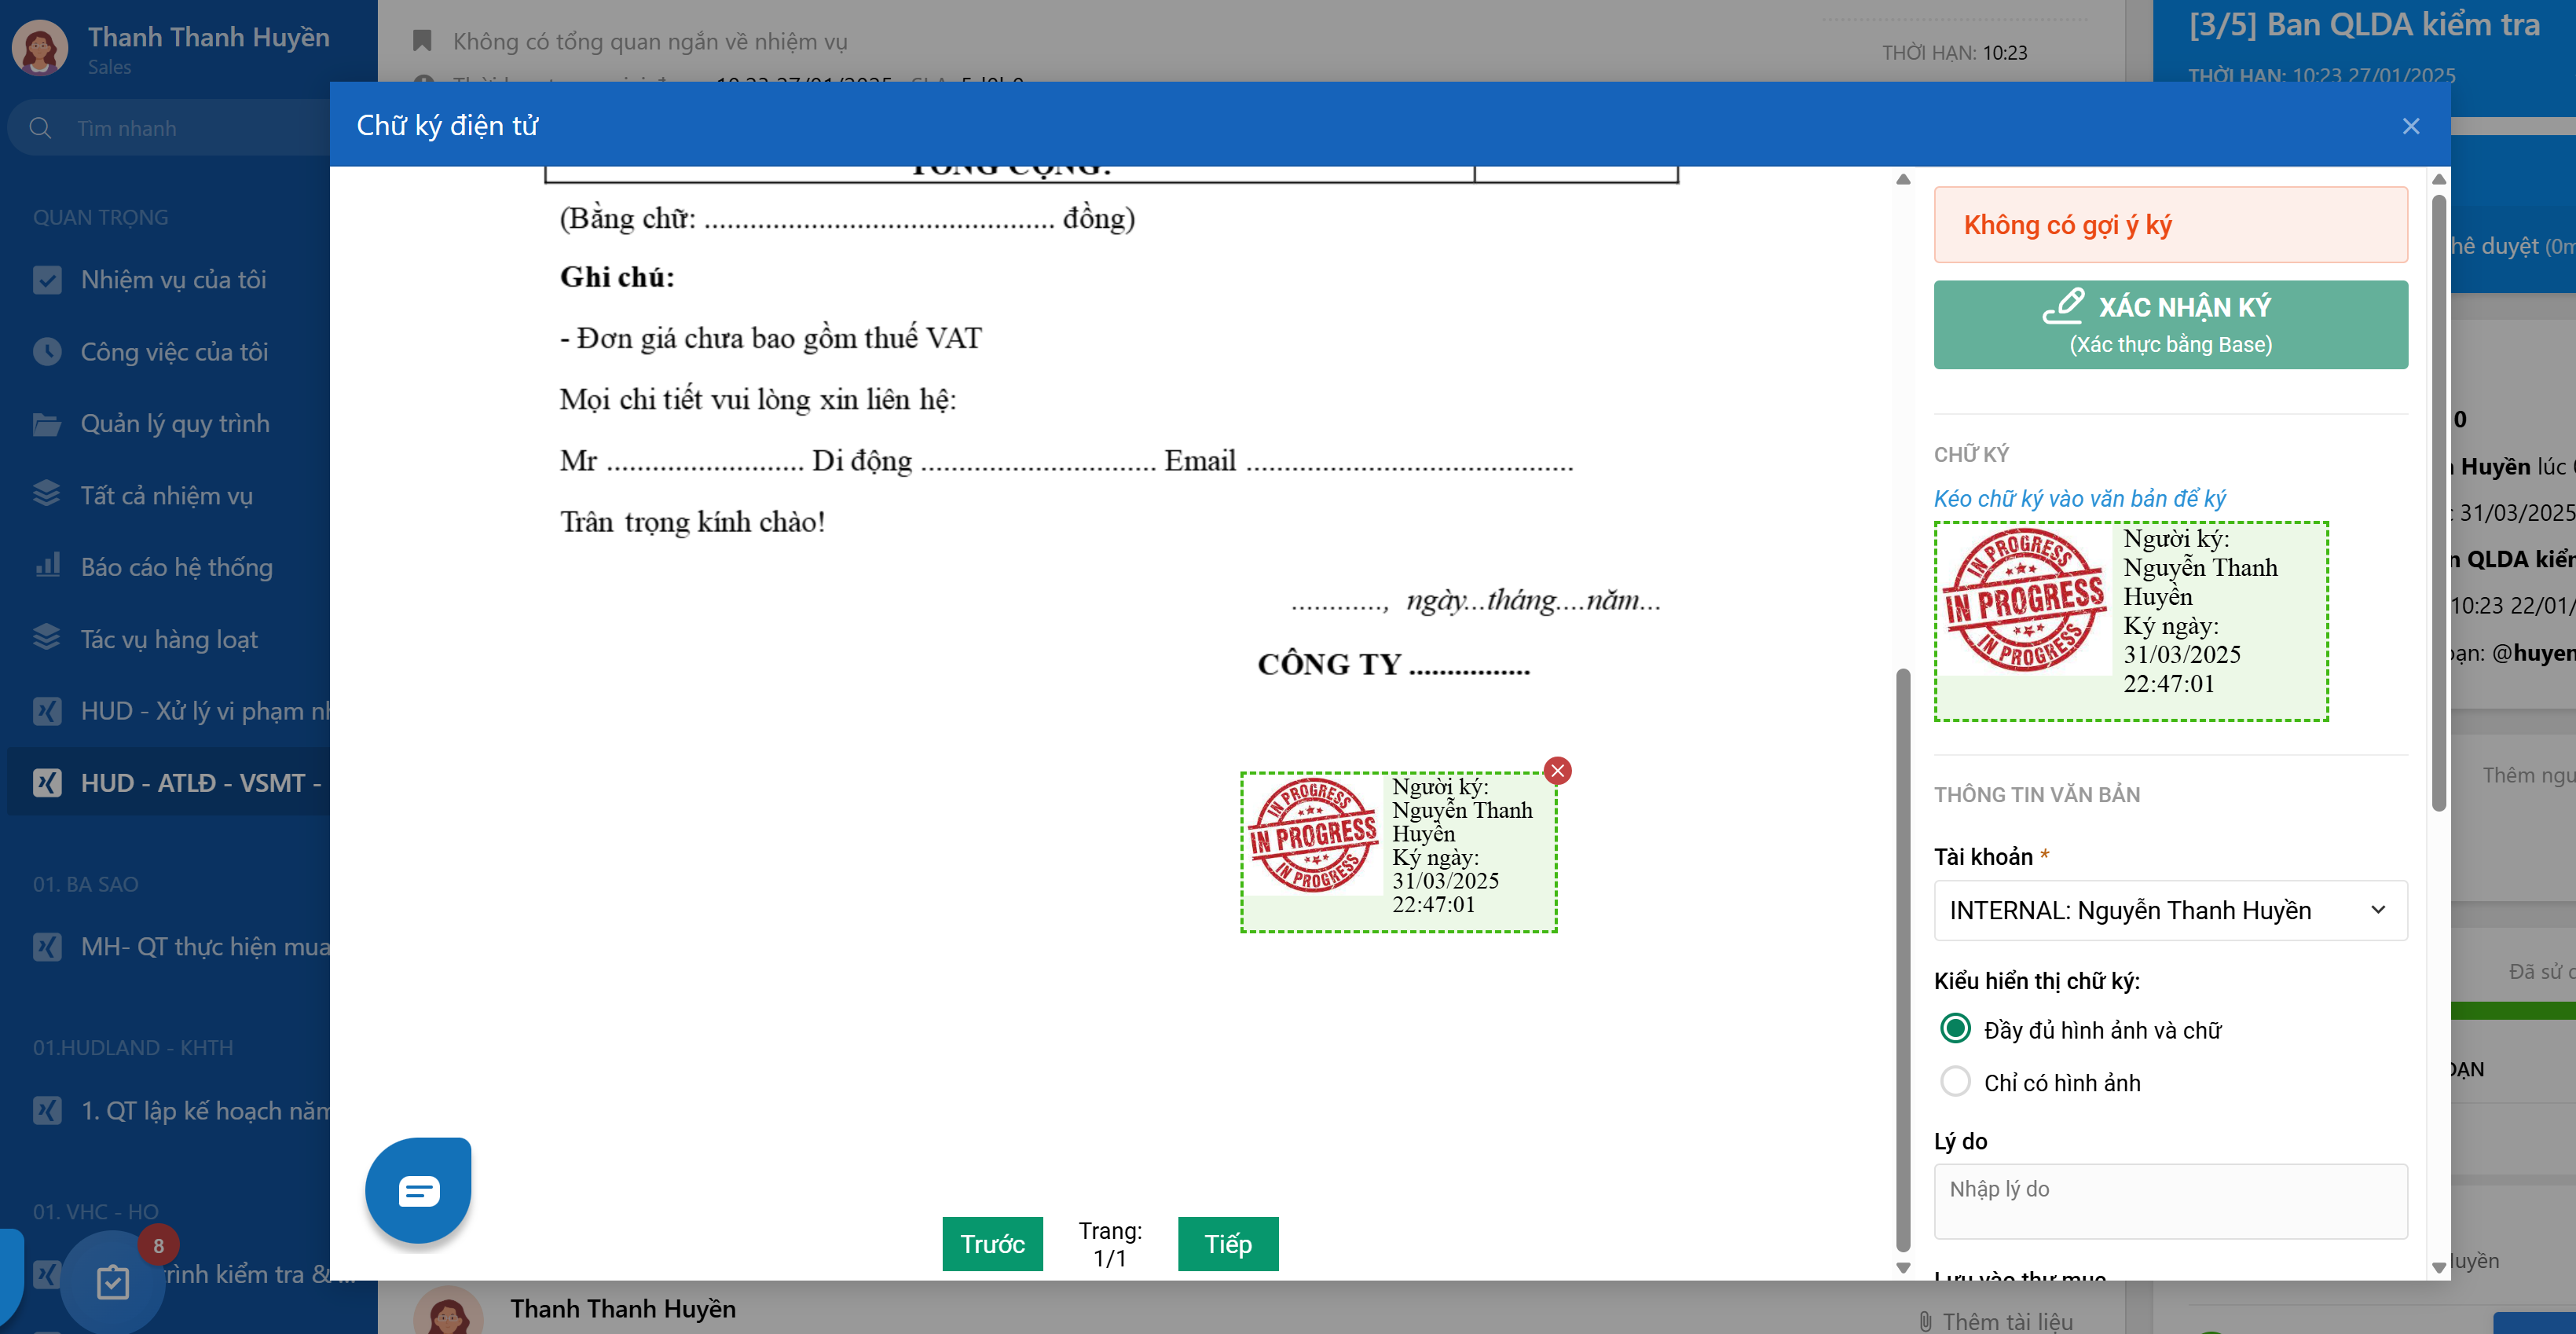Click the Nhiệm vụ của tôi checkmark icon
Screen dimensions: 2576x1334
(47, 279)
